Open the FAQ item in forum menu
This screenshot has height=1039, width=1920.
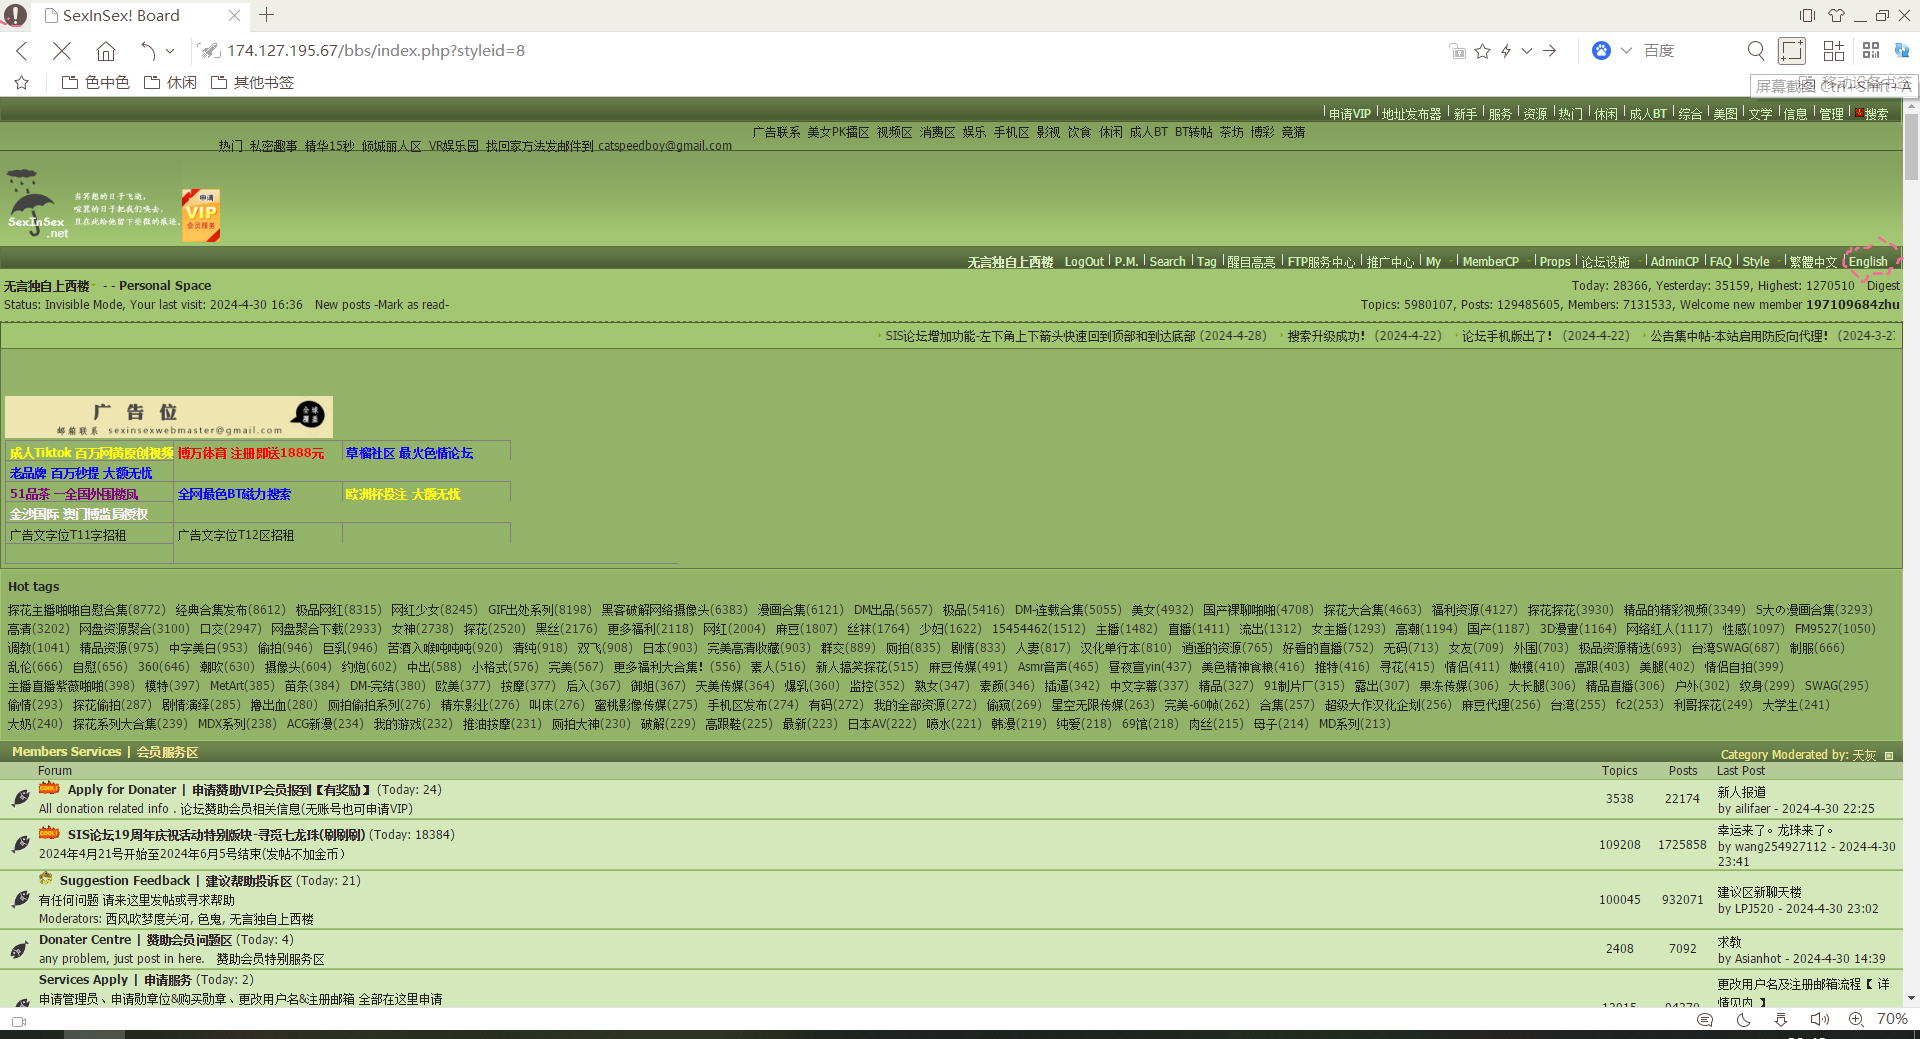1720,262
